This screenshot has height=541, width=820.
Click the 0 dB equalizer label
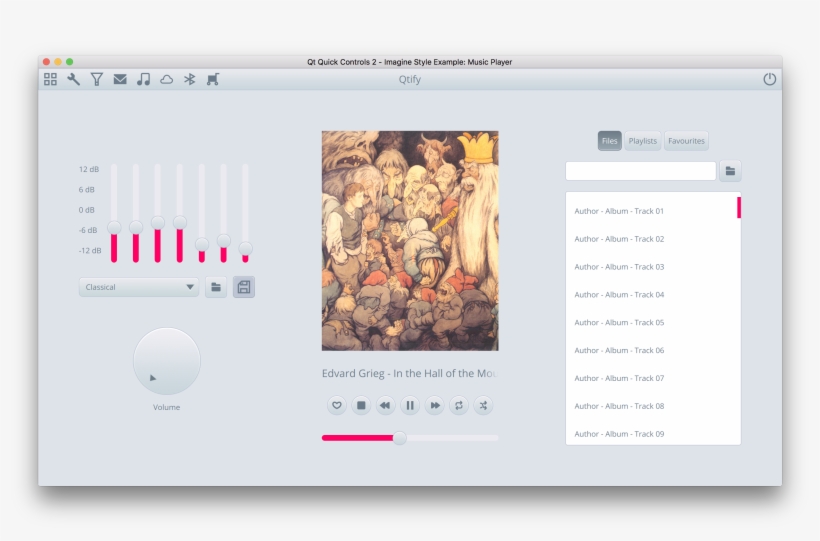coord(87,210)
